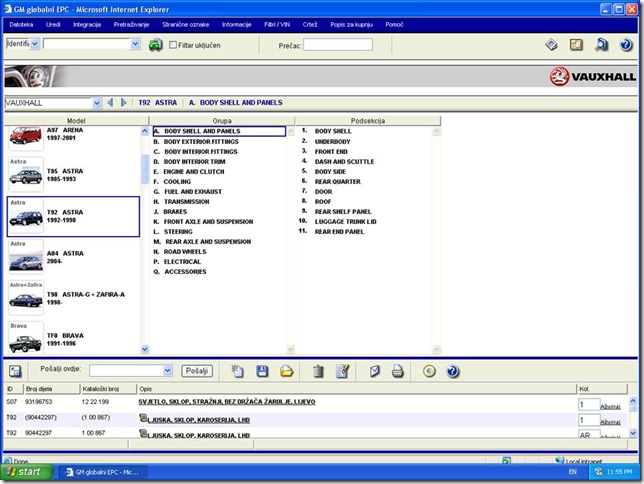Viewport: 644px width, 484px height.
Task: Click the edit list pencil icon
Action: coord(343,371)
